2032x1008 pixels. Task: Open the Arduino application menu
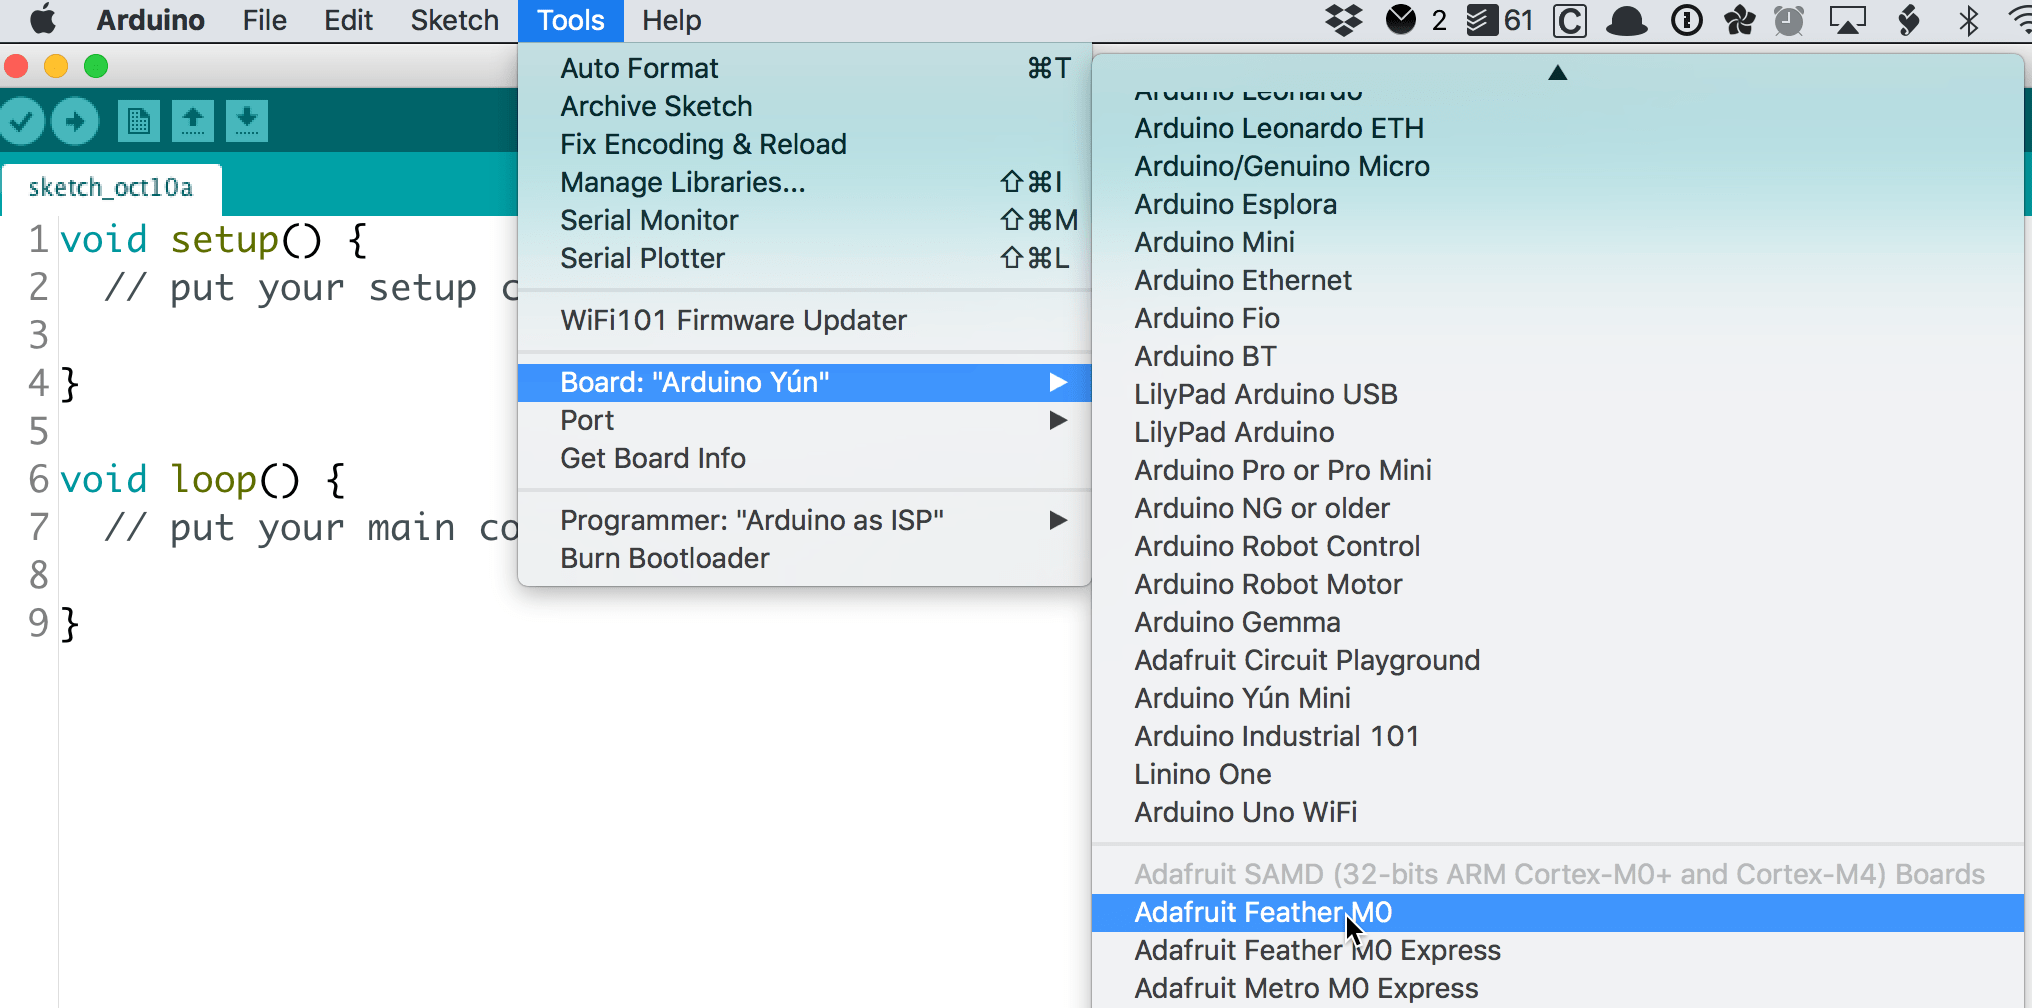pos(150,20)
